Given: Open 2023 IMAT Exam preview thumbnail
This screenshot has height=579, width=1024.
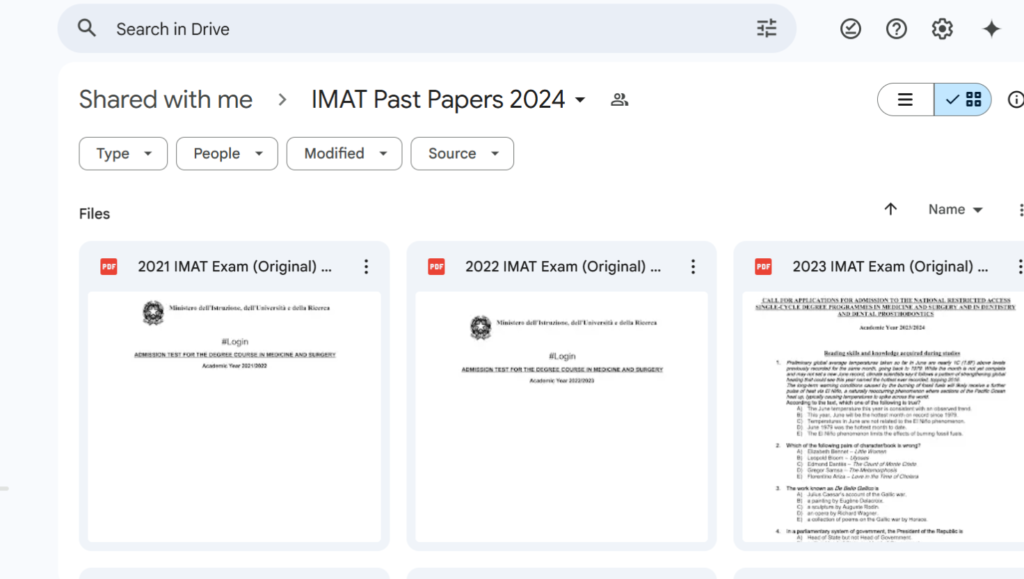Looking at the screenshot, I should click(883, 416).
